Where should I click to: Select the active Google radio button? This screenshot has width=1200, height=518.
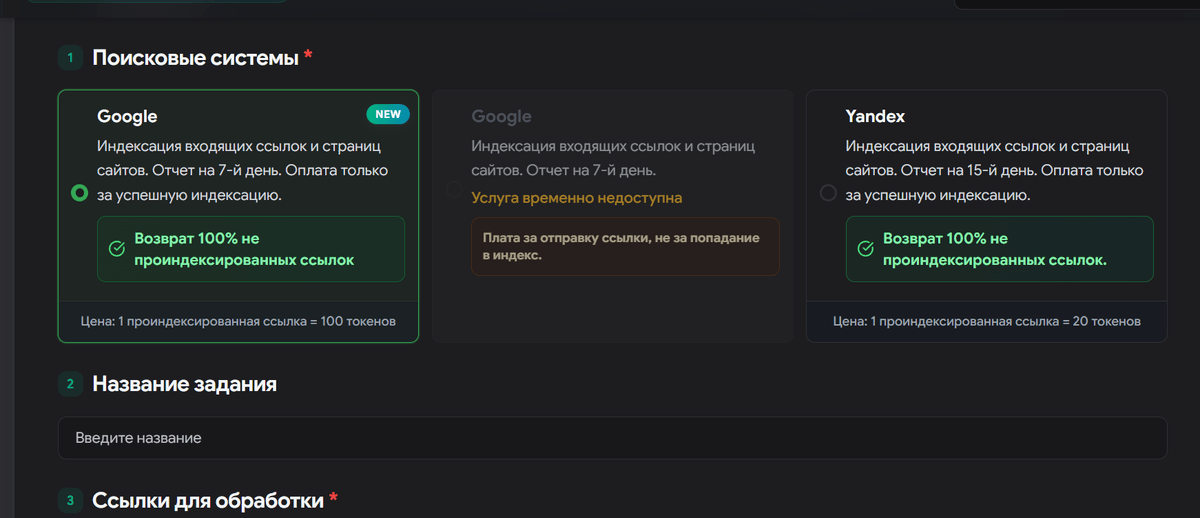tap(81, 193)
